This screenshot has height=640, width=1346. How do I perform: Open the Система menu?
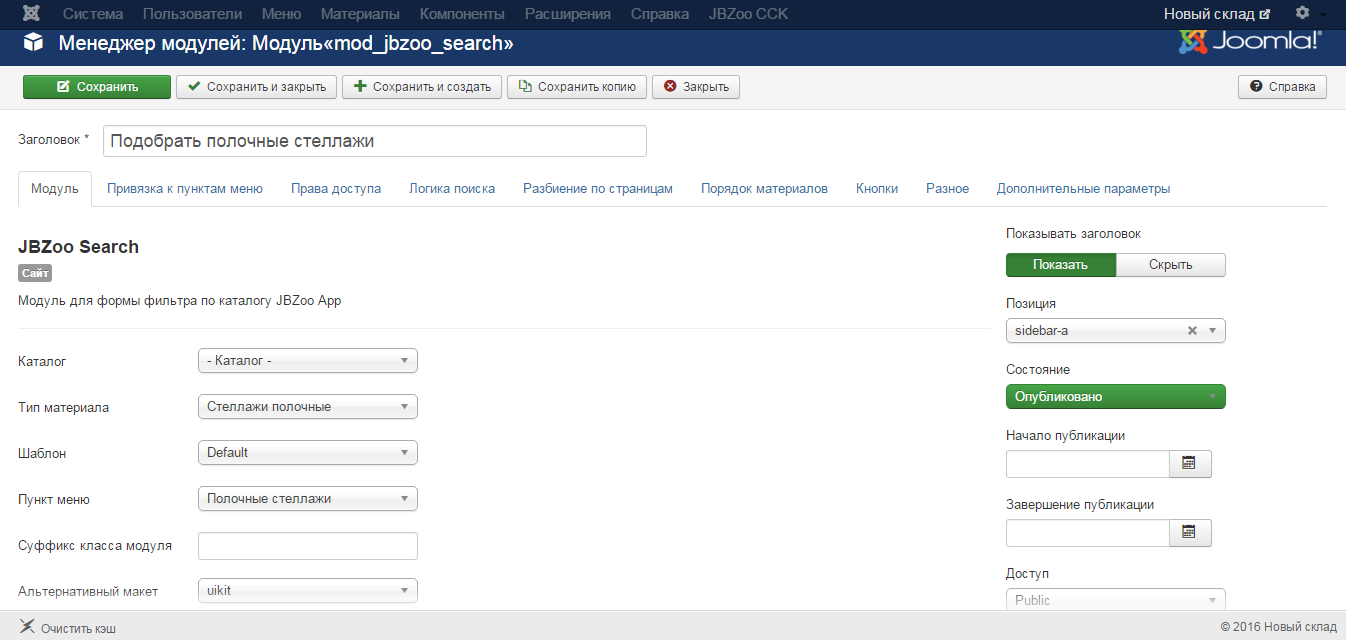[x=93, y=14]
